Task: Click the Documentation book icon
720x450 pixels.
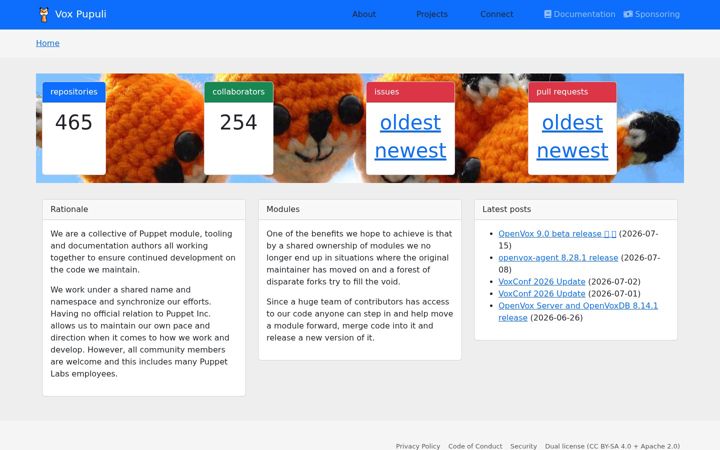Action: coord(547,14)
